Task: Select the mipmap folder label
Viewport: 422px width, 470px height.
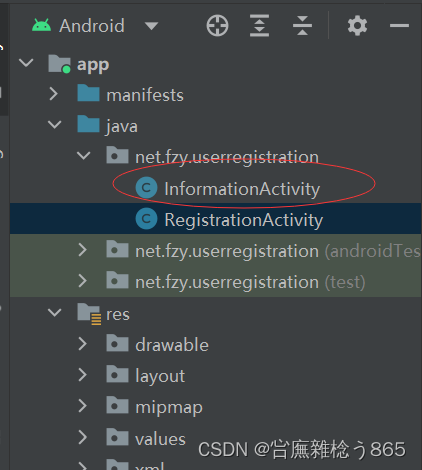Action: pyautogui.click(x=169, y=408)
